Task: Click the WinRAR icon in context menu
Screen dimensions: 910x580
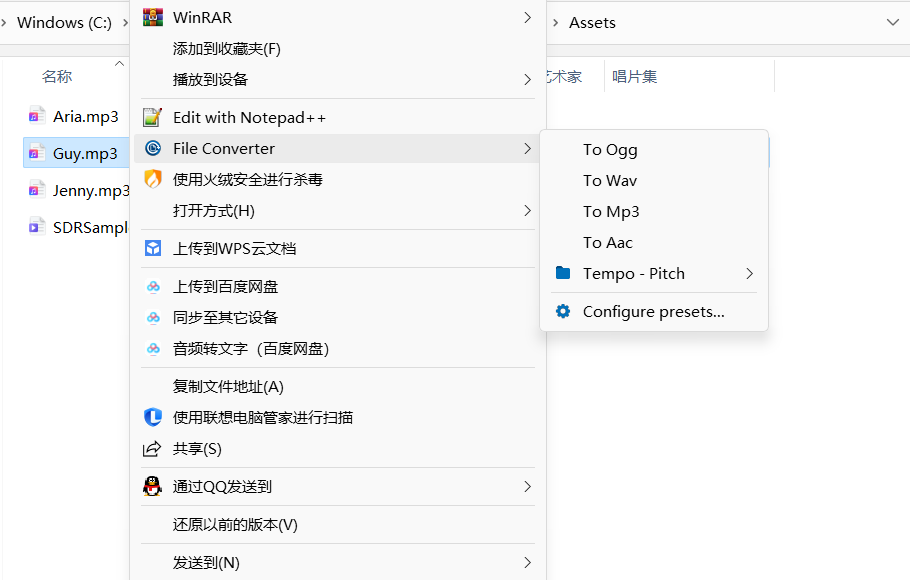Action: click(x=153, y=17)
